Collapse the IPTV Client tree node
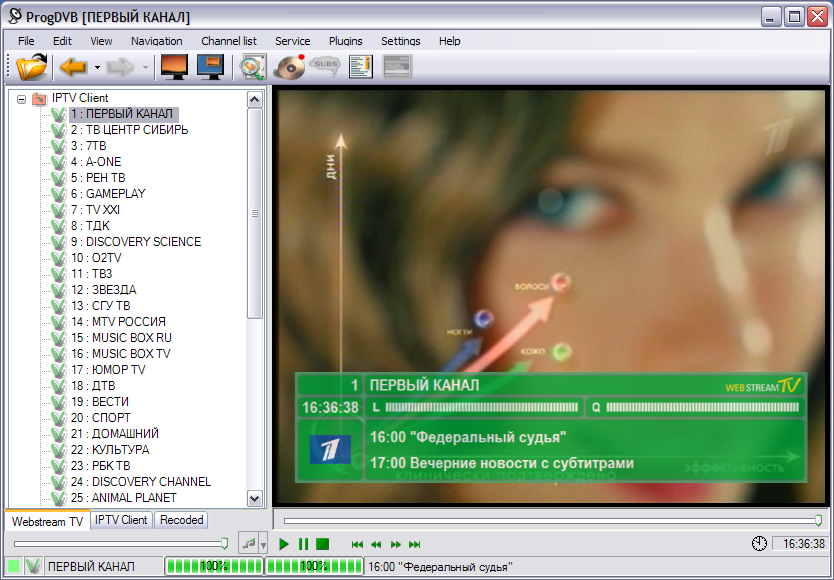Screen dimensions: 834x580 tap(21, 98)
